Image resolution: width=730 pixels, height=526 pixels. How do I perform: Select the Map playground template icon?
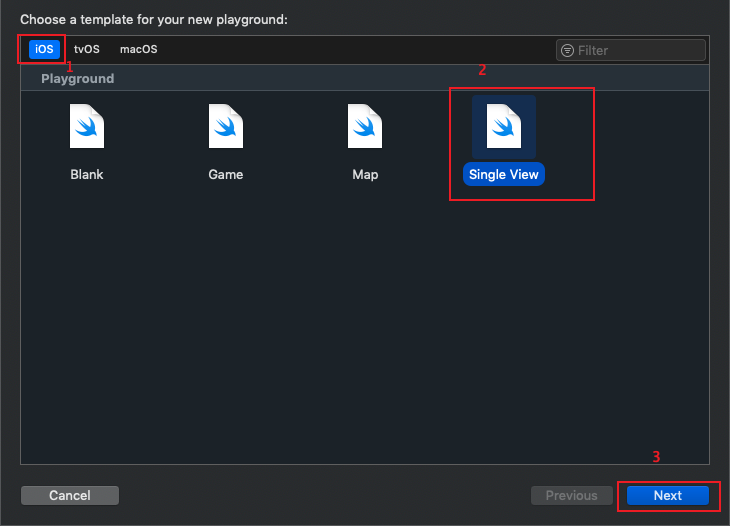pos(365,126)
